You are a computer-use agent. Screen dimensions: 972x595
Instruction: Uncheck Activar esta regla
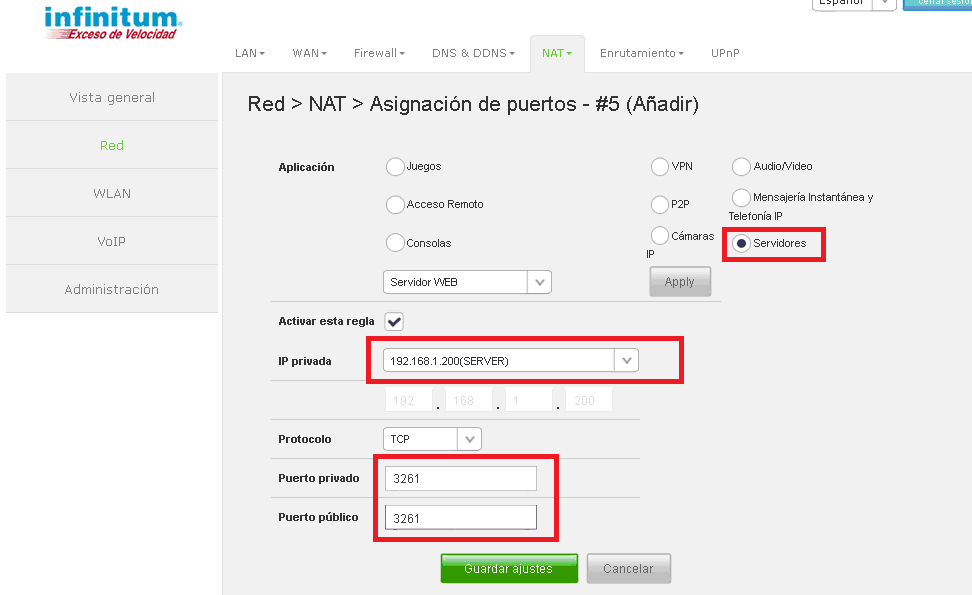[x=394, y=321]
